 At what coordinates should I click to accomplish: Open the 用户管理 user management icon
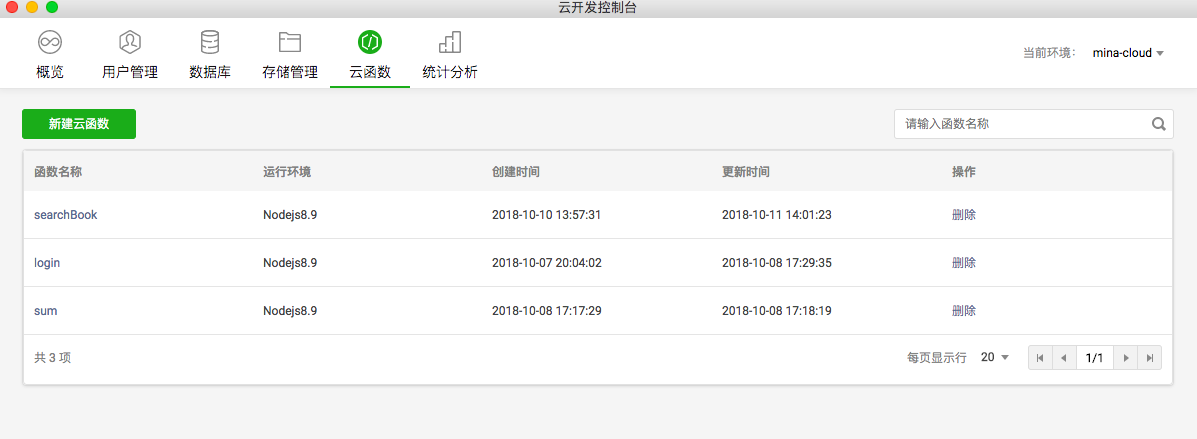(130, 43)
